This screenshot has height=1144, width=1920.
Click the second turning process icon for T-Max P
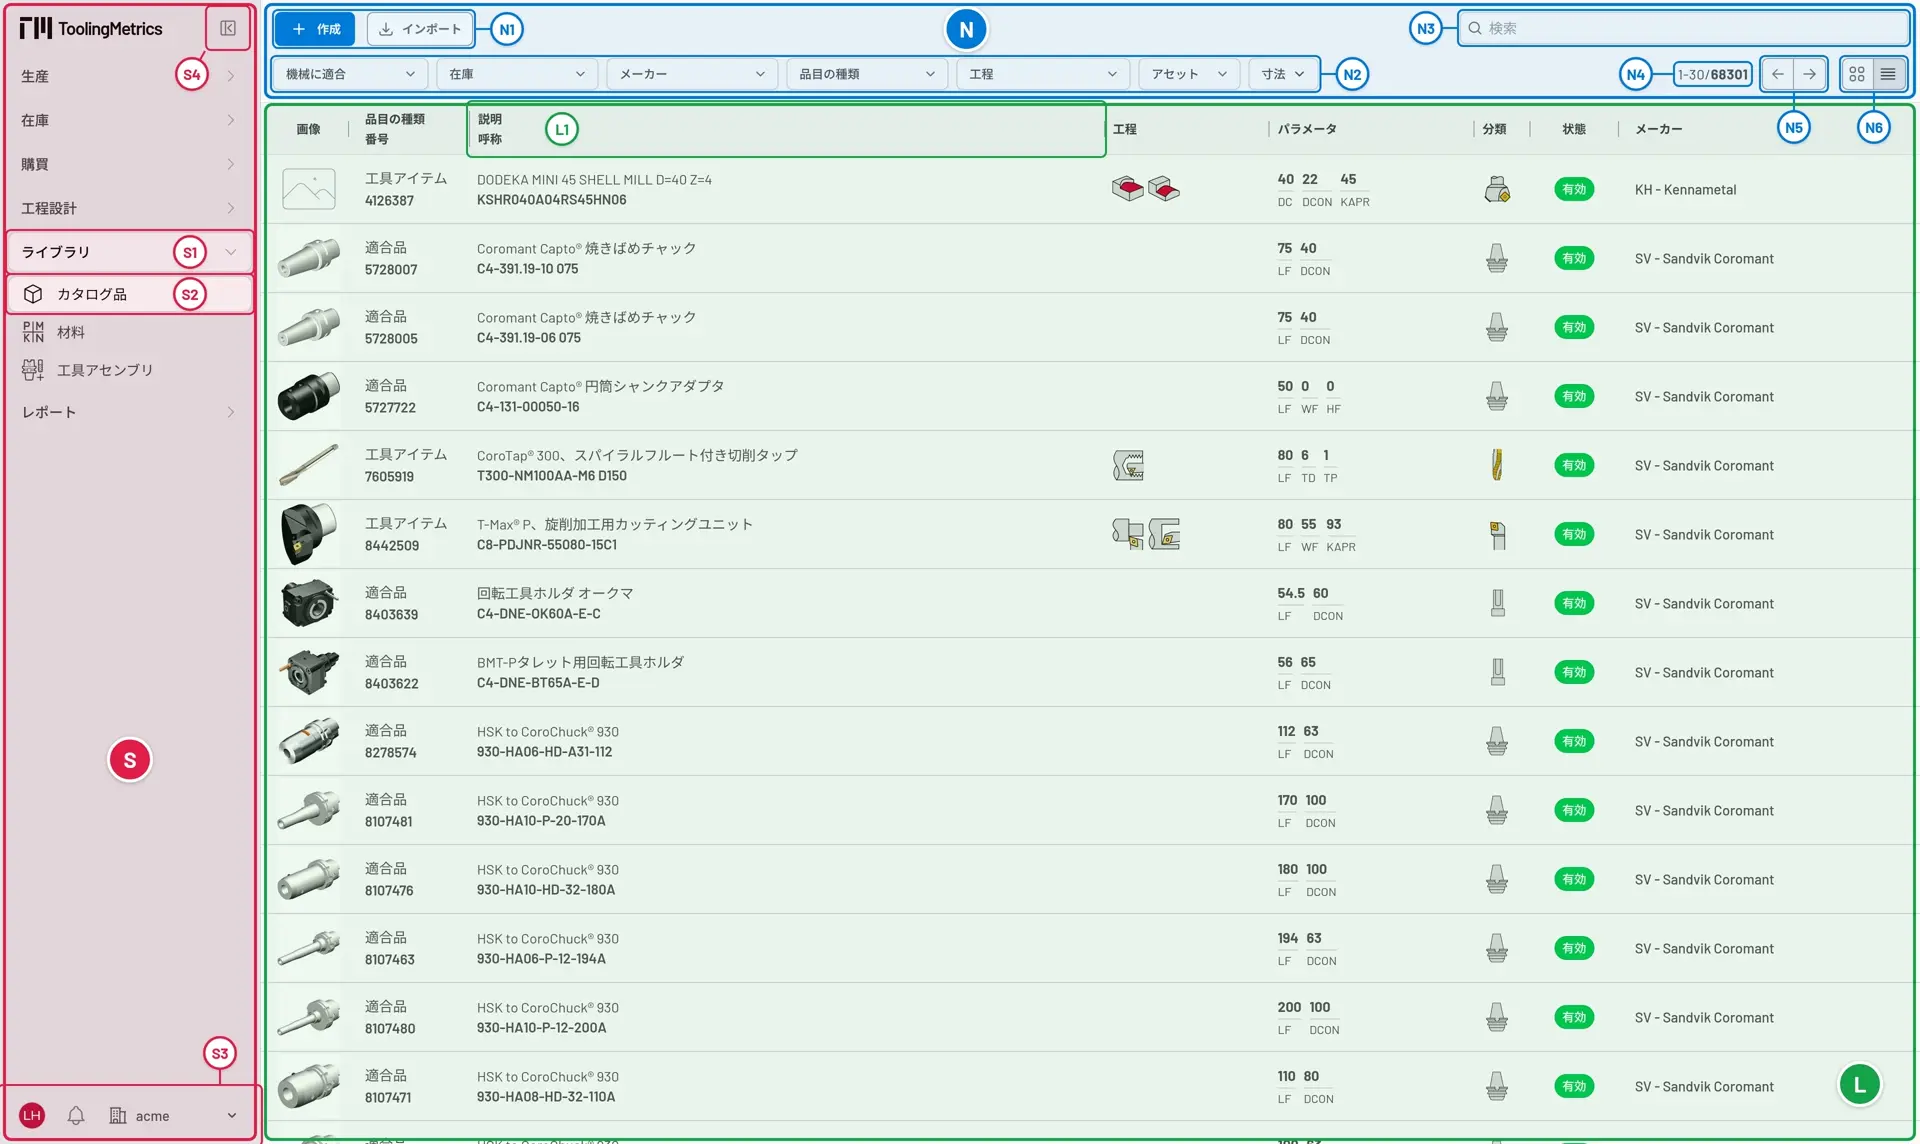pos(1164,534)
